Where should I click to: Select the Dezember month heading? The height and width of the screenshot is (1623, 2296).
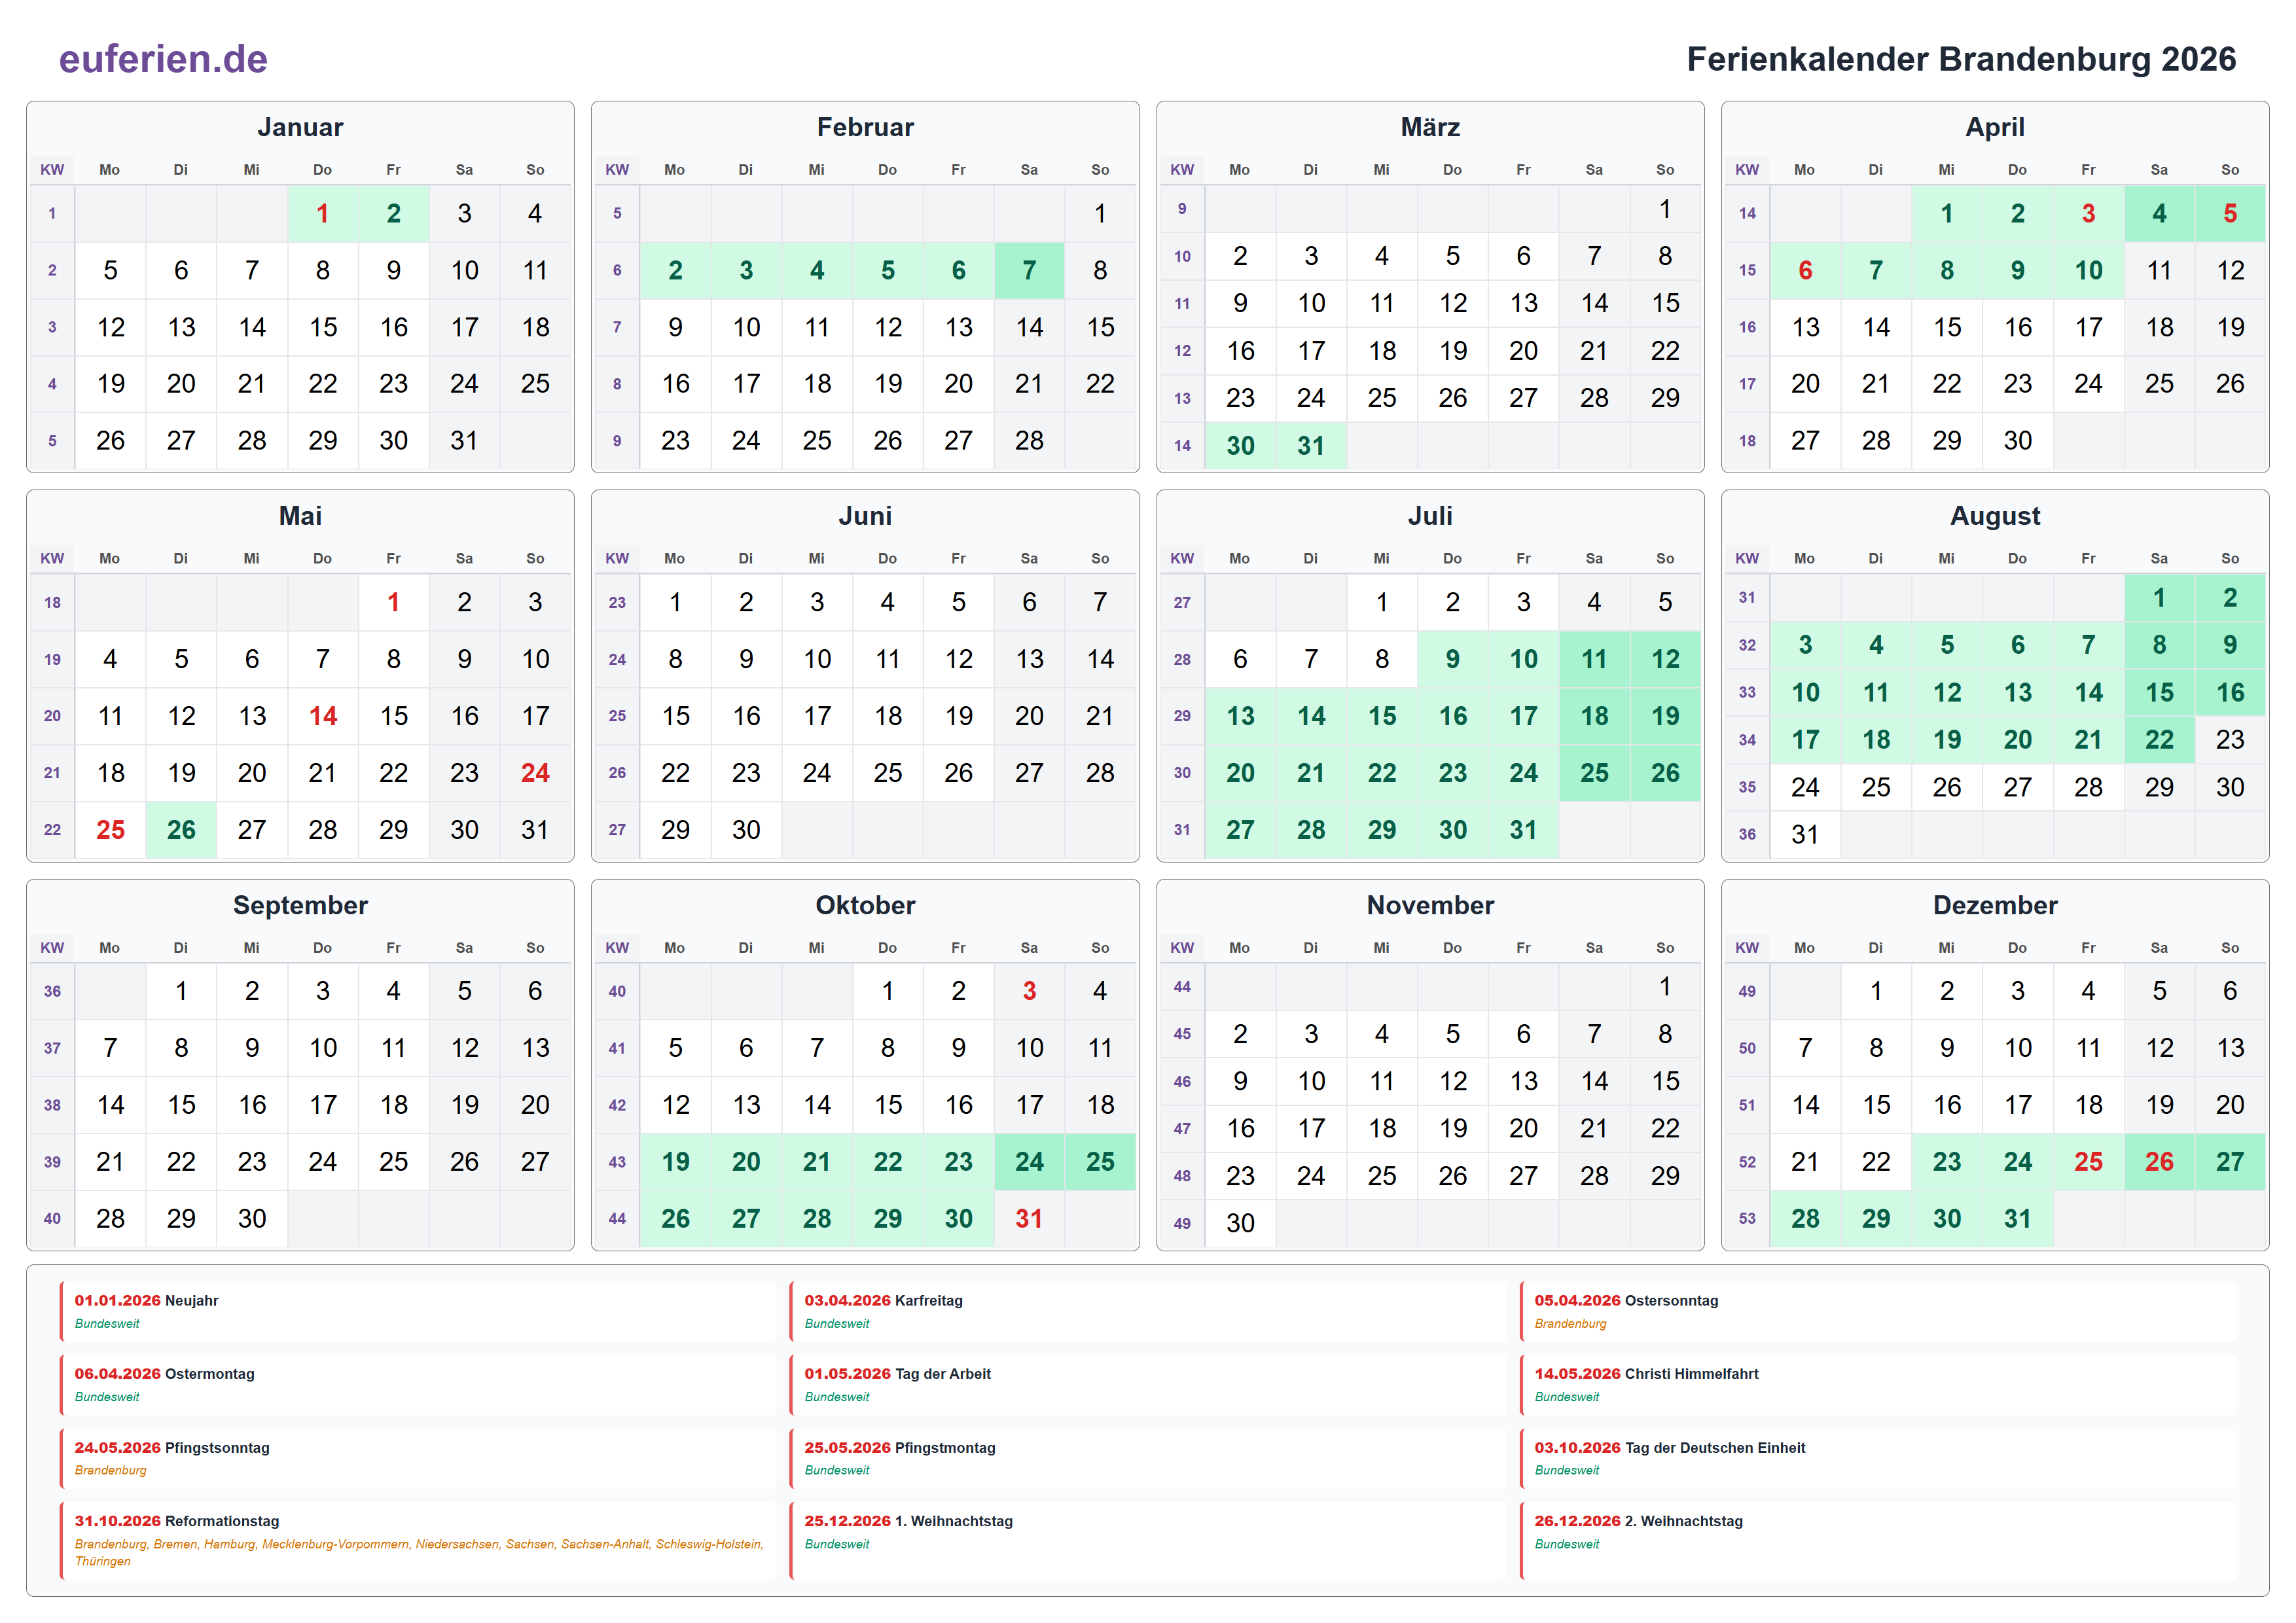[1995, 905]
